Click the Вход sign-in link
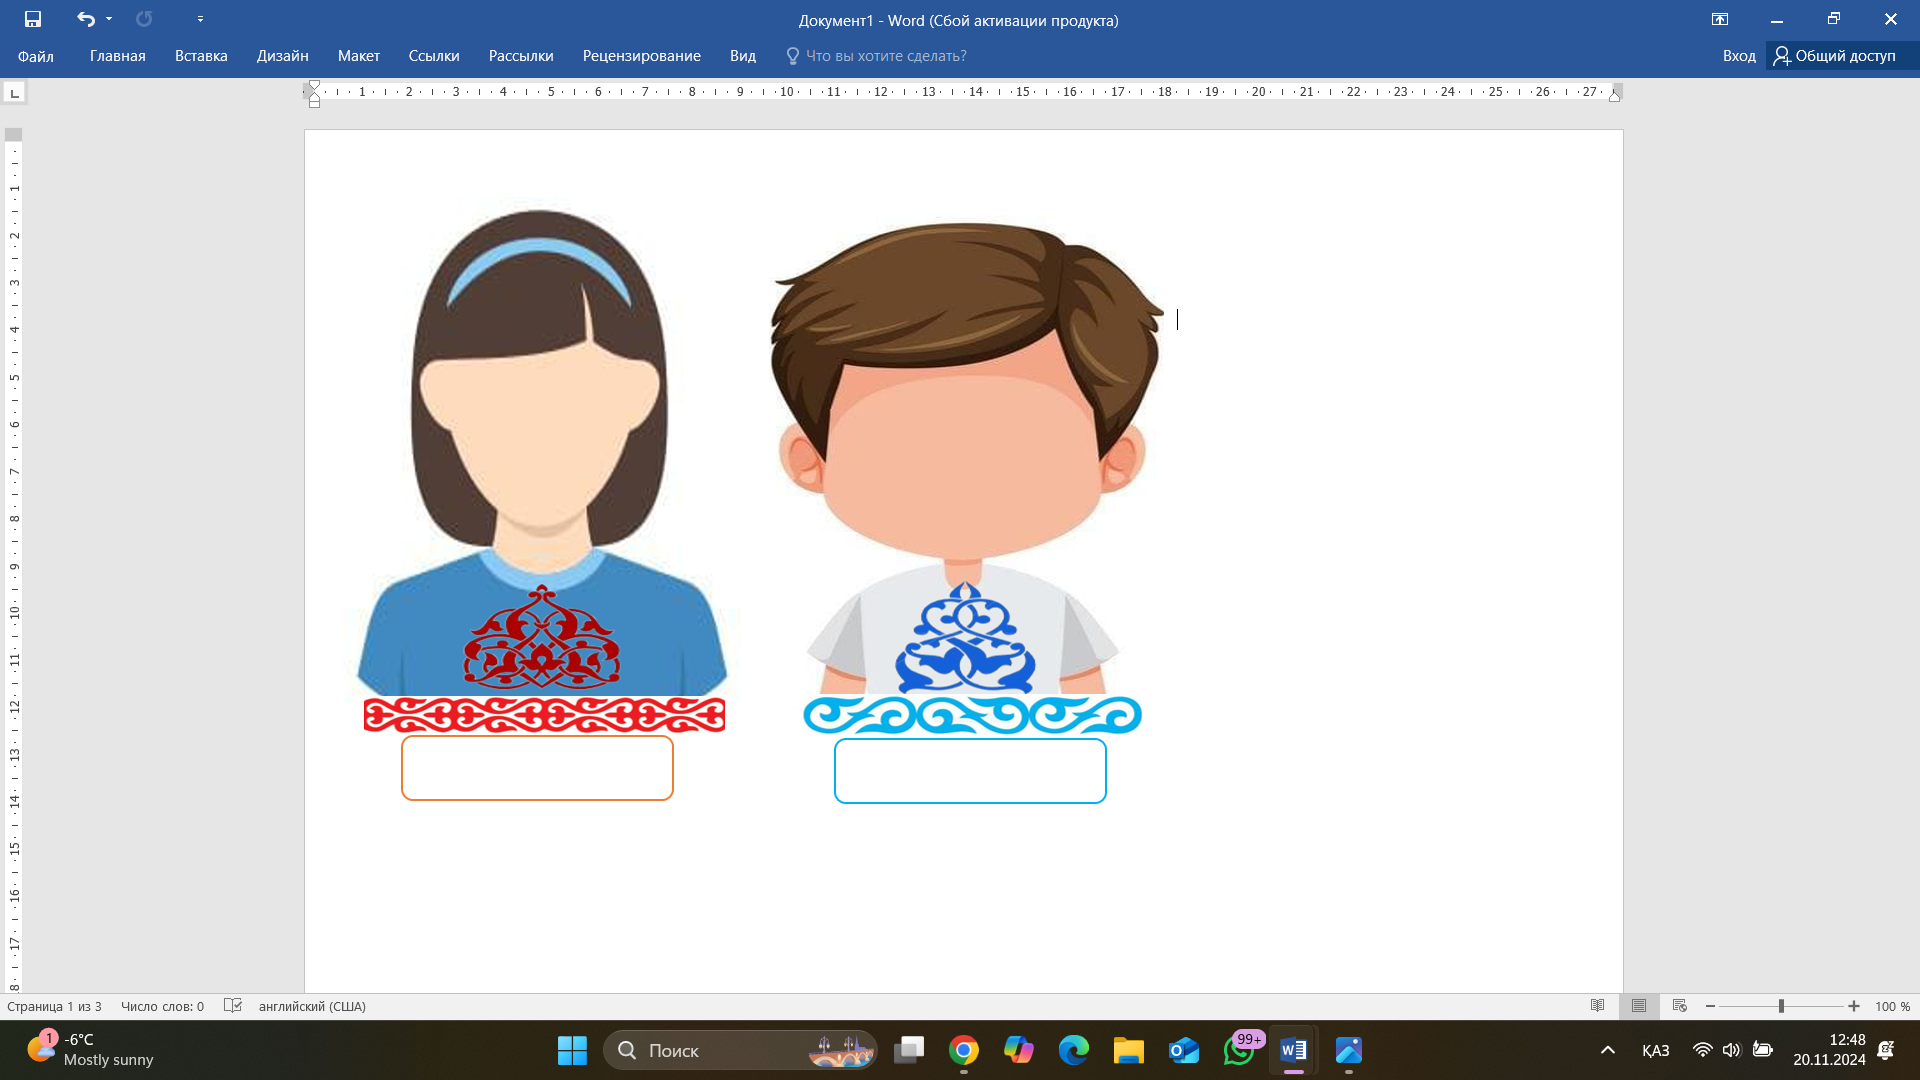 pos(1738,56)
